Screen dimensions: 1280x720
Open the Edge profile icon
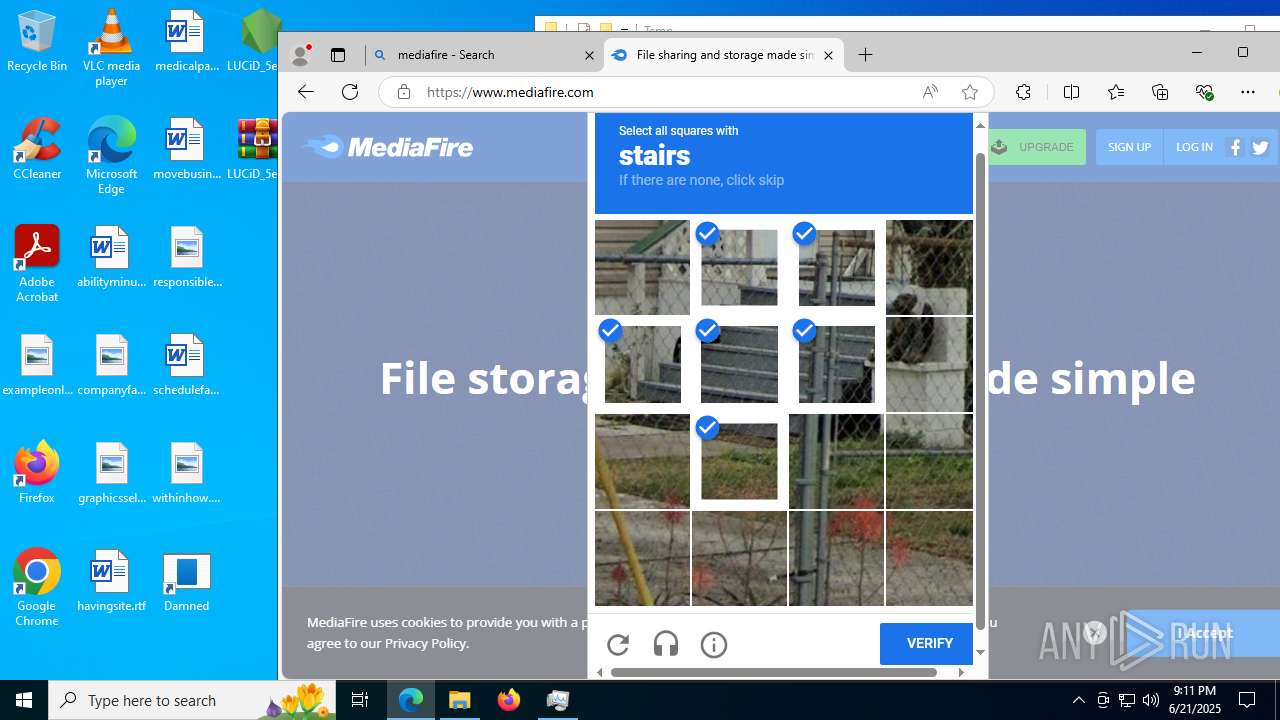(x=300, y=55)
